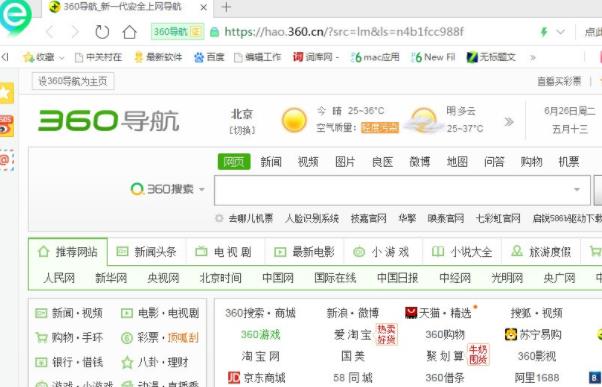602x387 pixels.
Task: Select the 地图 search tab
Action: 457,162
